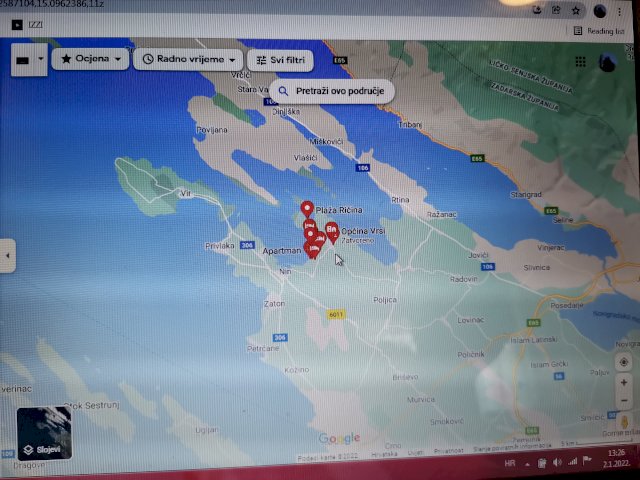
Task: Click Pretraži ovo područje search button
Action: pyautogui.click(x=331, y=91)
